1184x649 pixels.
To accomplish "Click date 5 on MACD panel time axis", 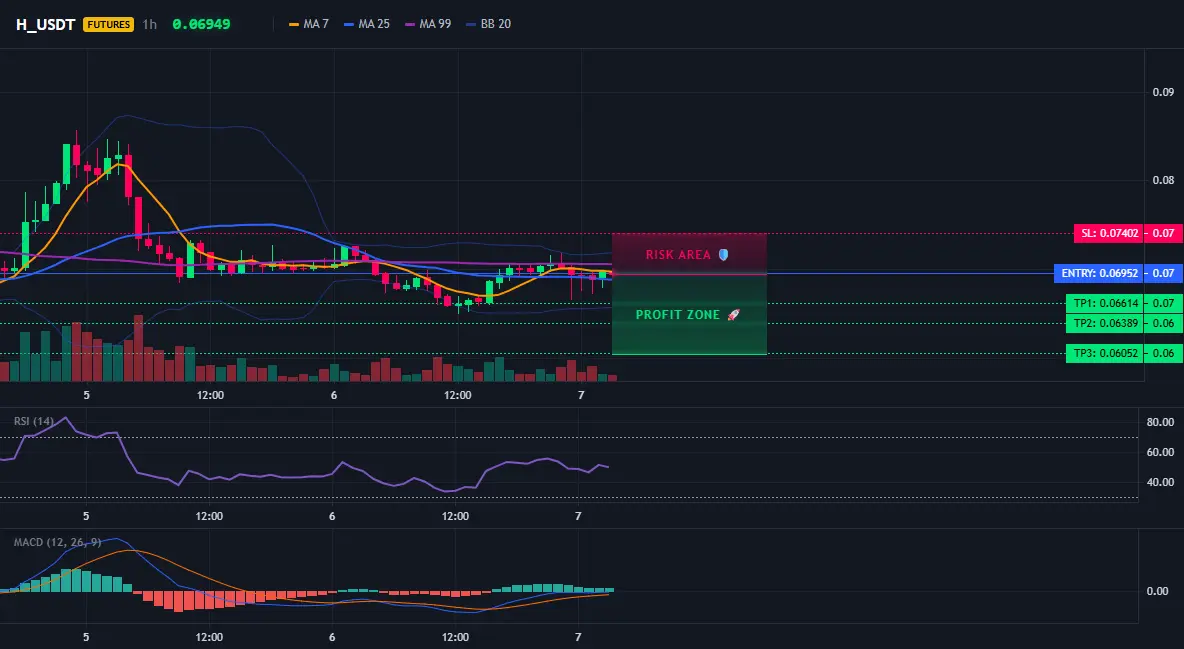I will coord(86,637).
